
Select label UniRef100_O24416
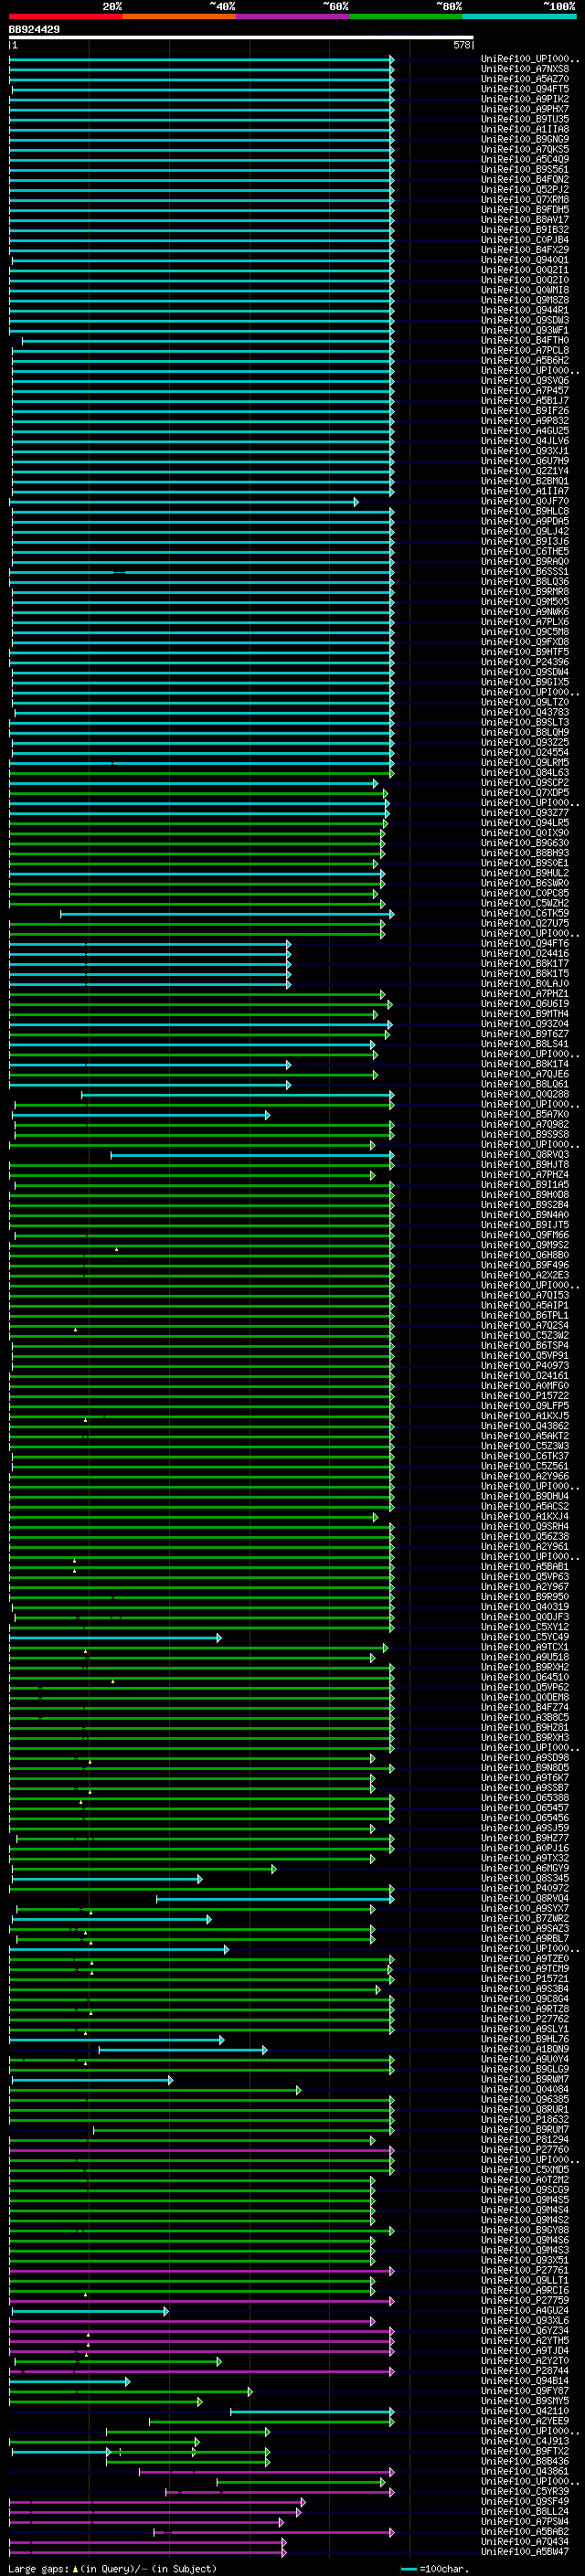click(x=525, y=953)
